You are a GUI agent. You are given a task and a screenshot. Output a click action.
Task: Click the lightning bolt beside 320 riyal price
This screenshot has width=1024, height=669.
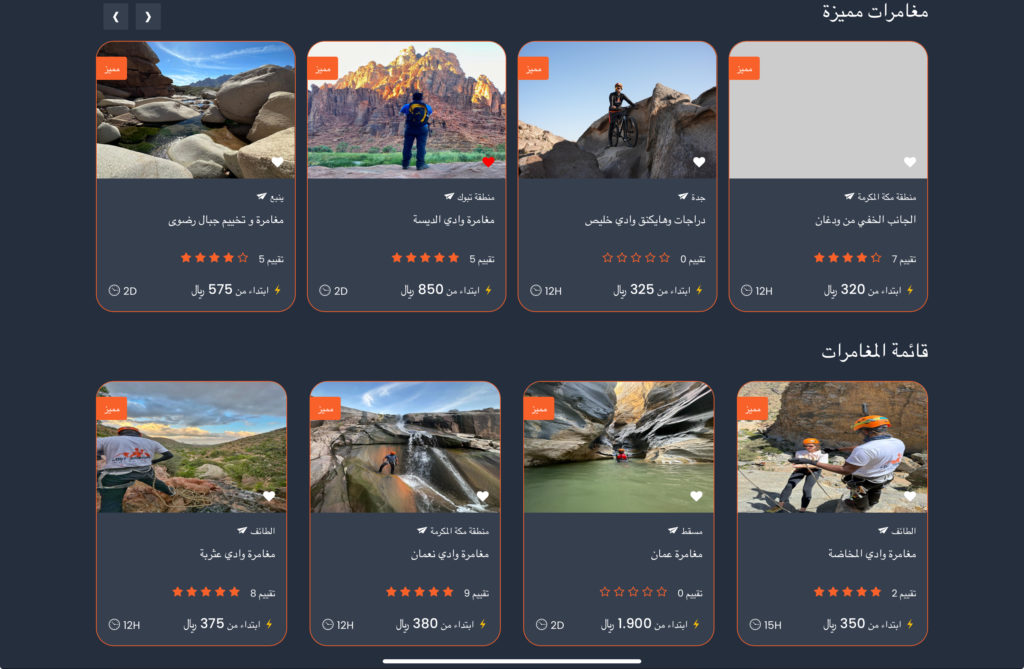tap(910, 290)
